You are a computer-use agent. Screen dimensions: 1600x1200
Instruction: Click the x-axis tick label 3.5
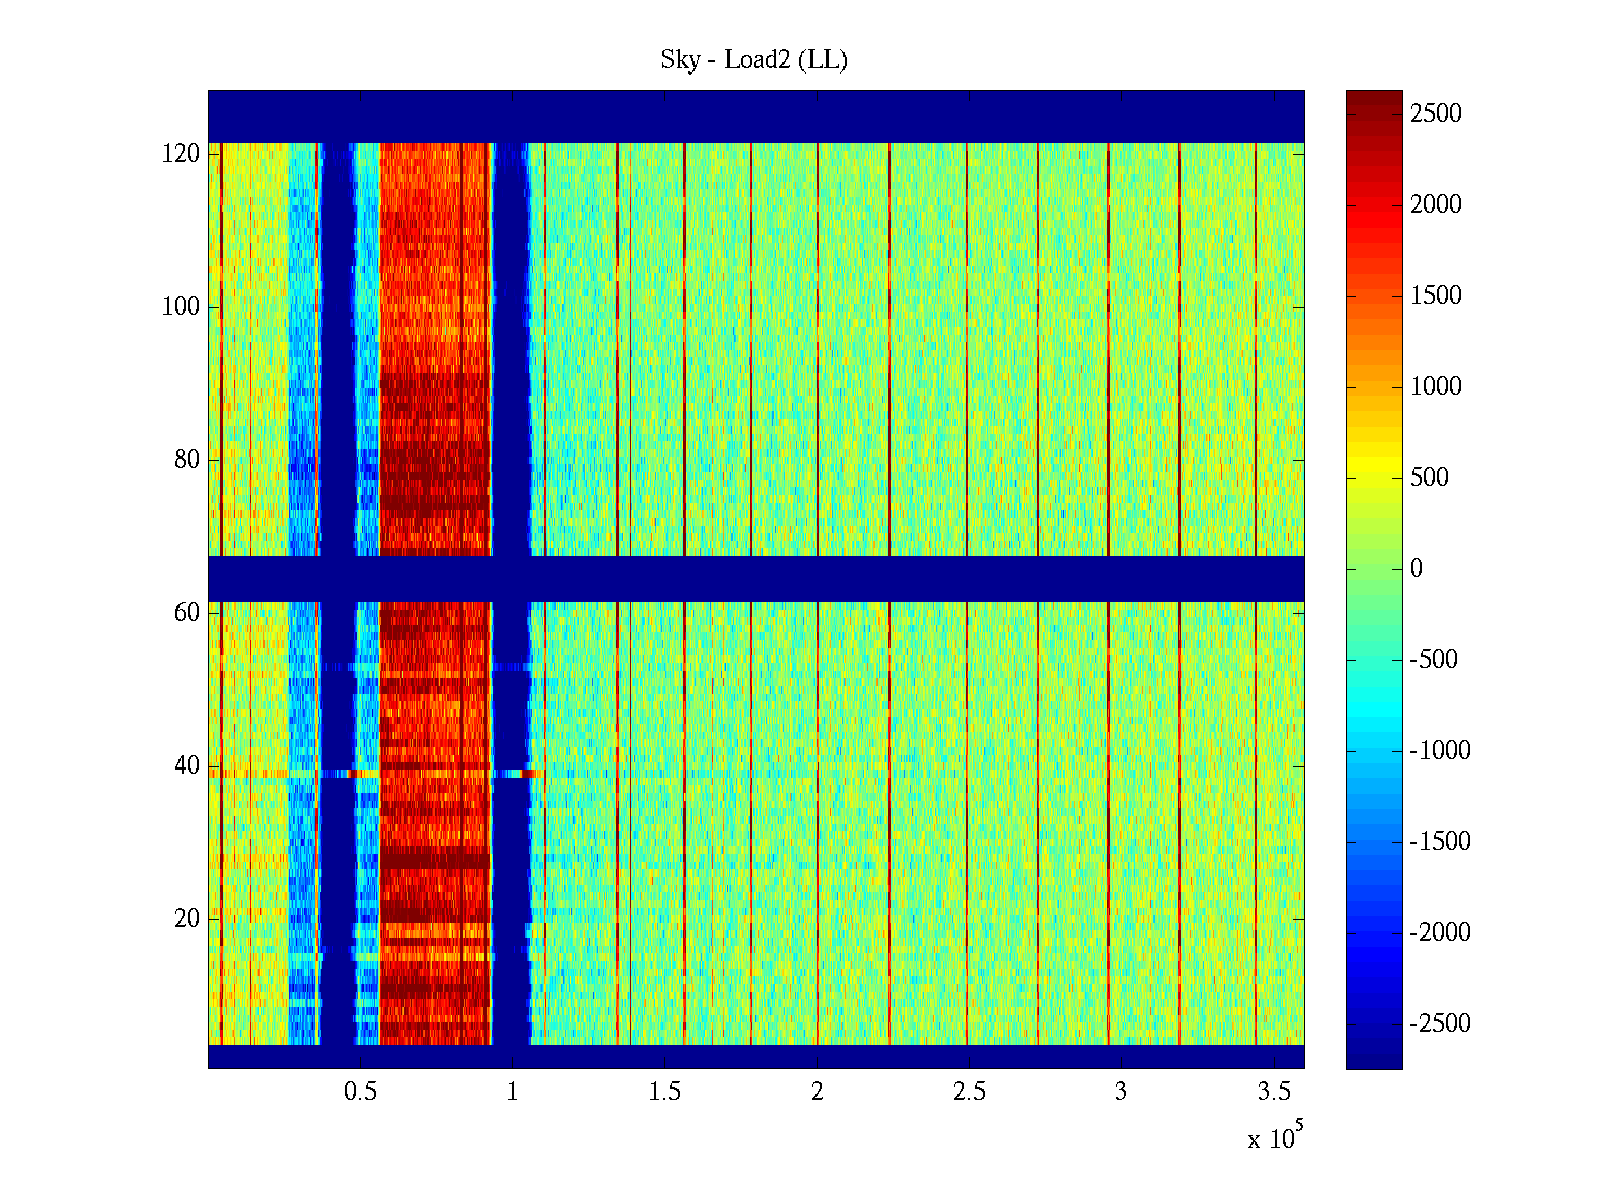[1274, 1092]
